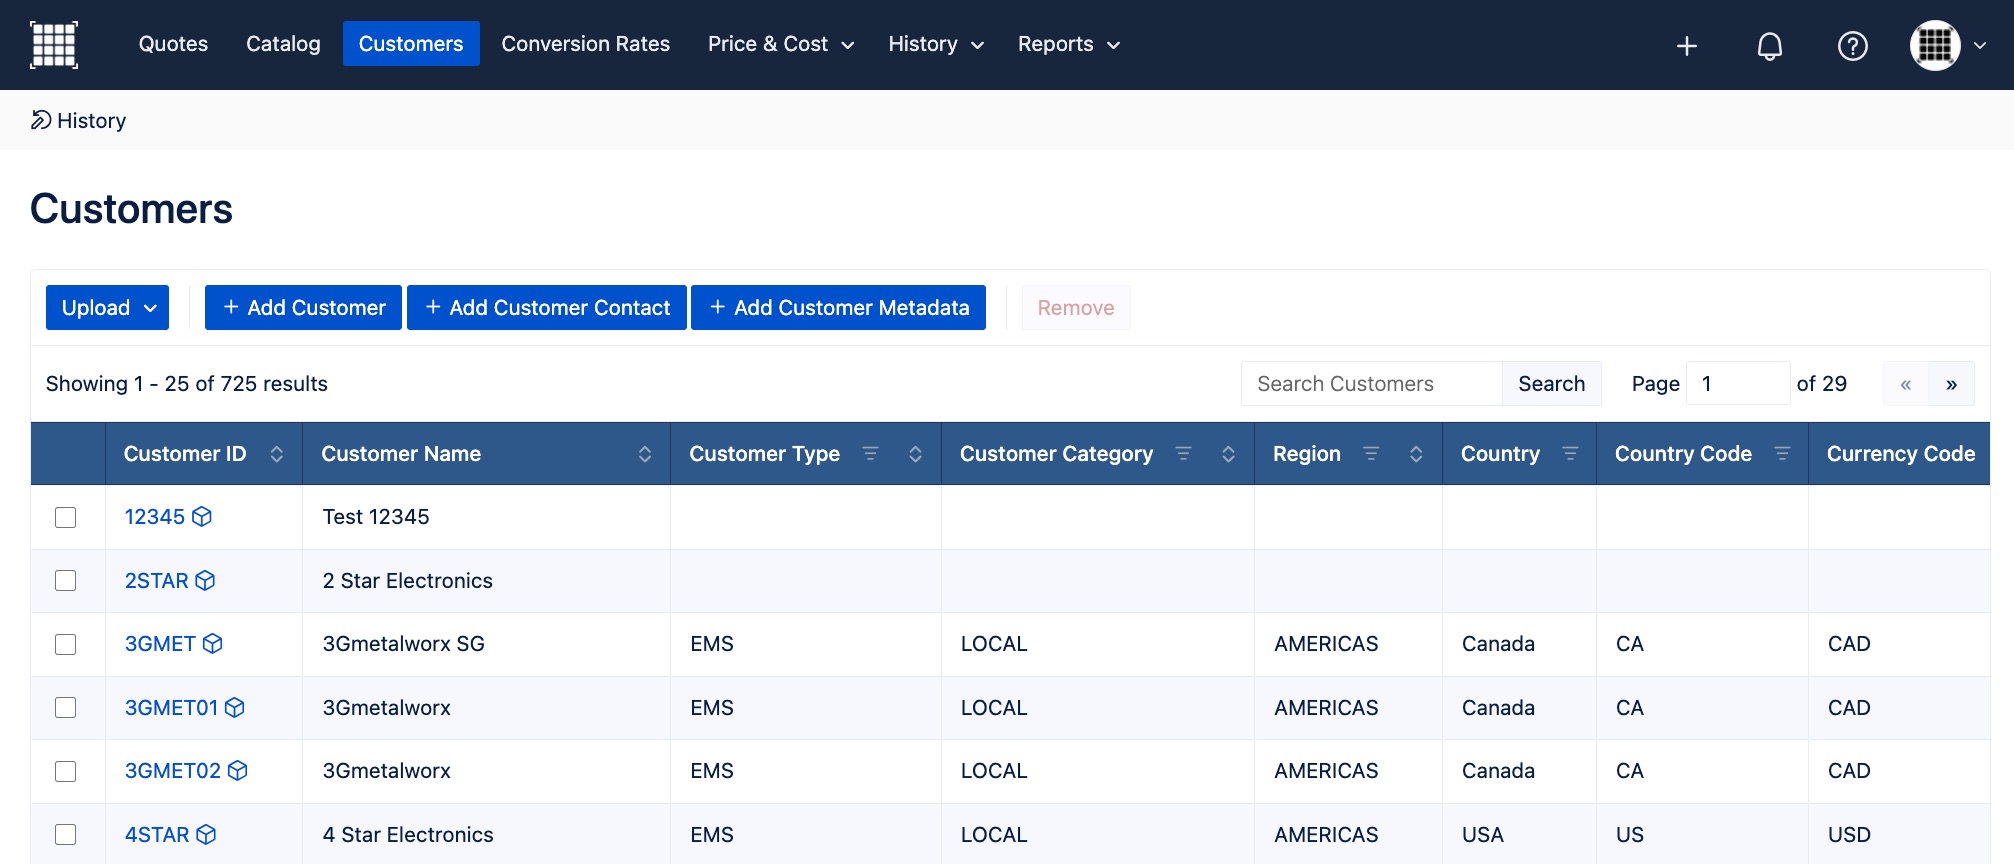Open the account menu chevron
The width and height of the screenshot is (2014, 864).
(1980, 45)
